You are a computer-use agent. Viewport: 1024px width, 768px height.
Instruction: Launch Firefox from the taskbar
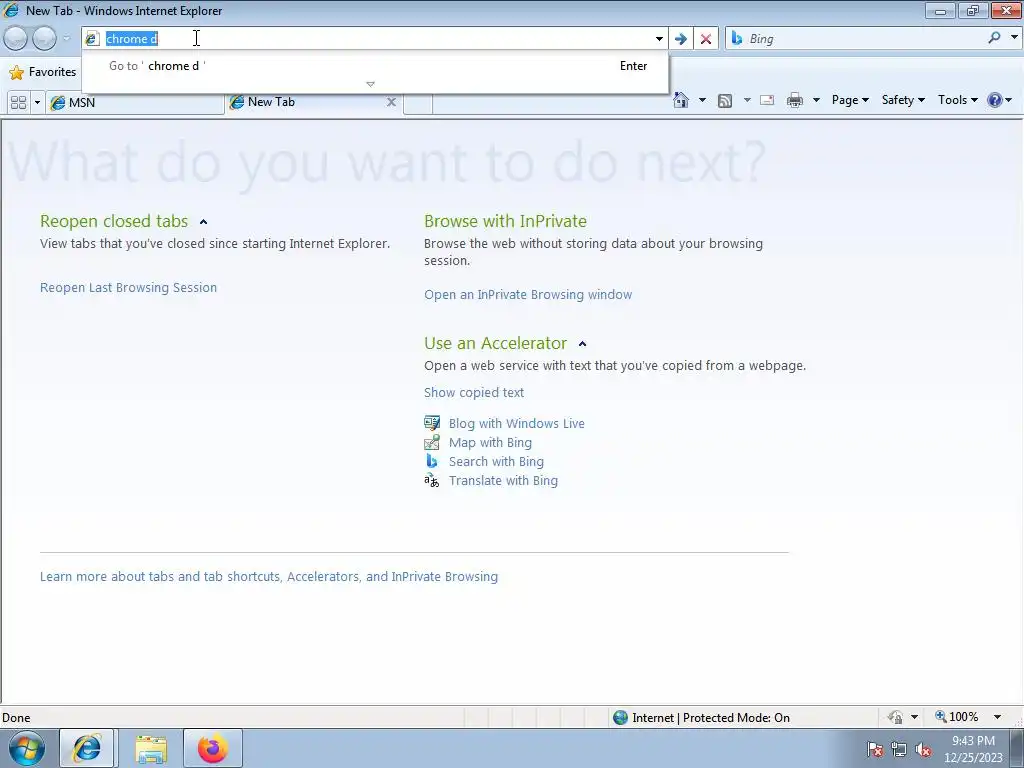click(213, 748)
